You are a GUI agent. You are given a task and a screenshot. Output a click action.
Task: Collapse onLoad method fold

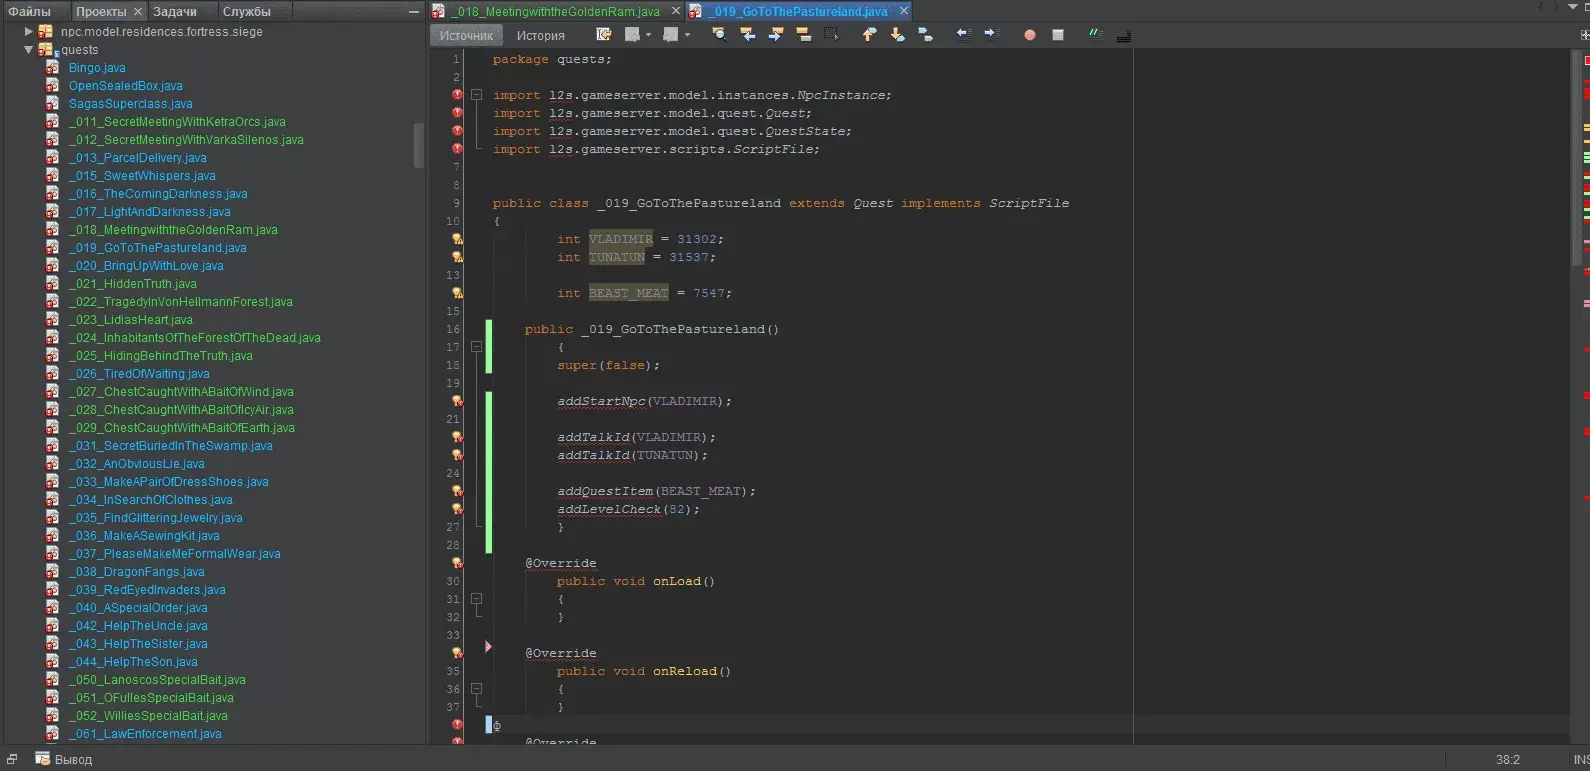[x=477, y=599]
